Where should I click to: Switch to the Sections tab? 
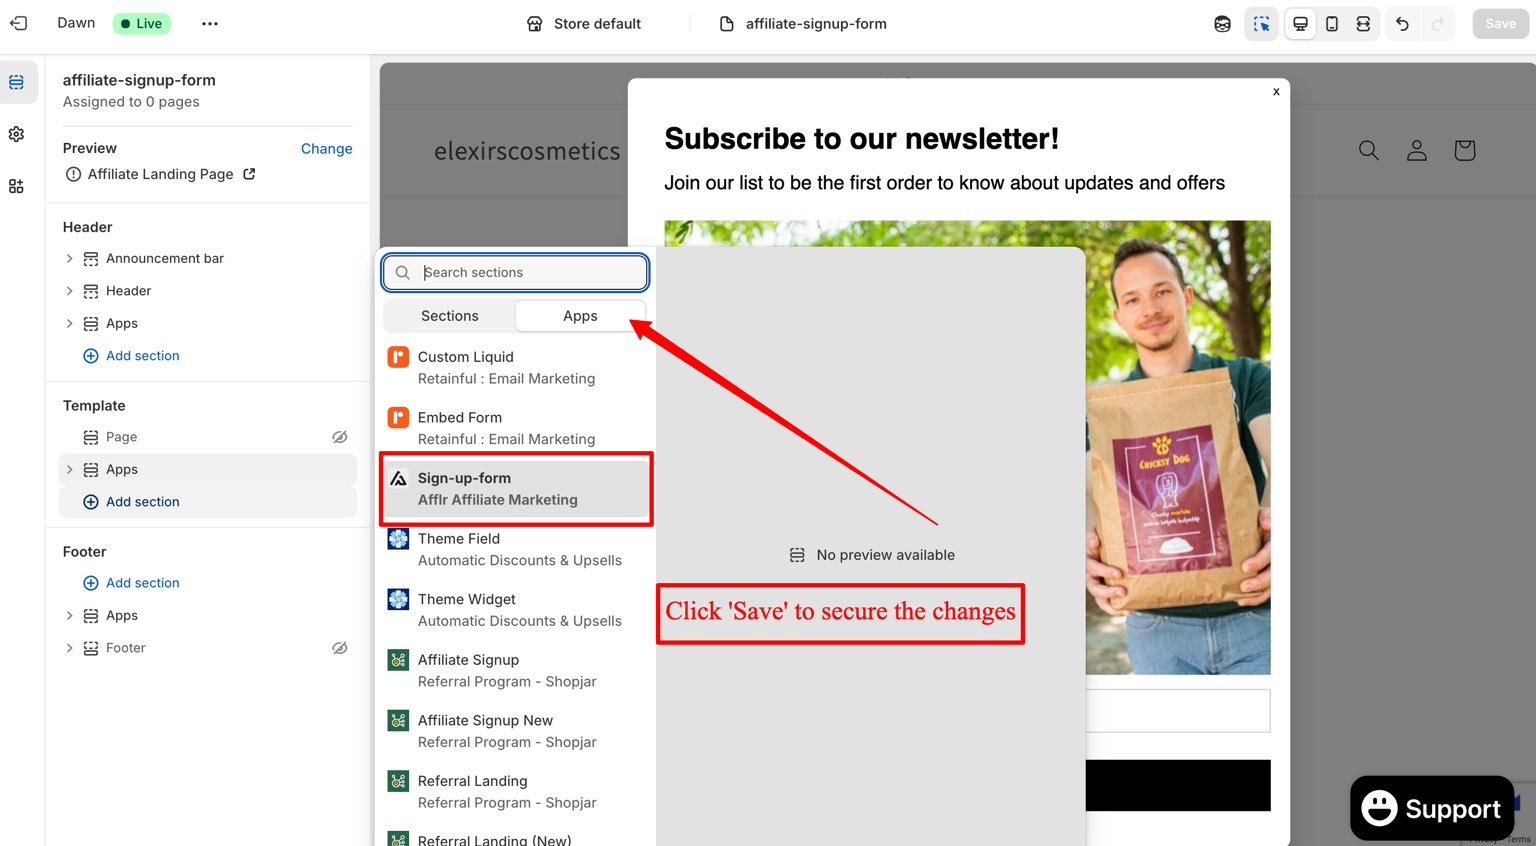click(450, 316)
